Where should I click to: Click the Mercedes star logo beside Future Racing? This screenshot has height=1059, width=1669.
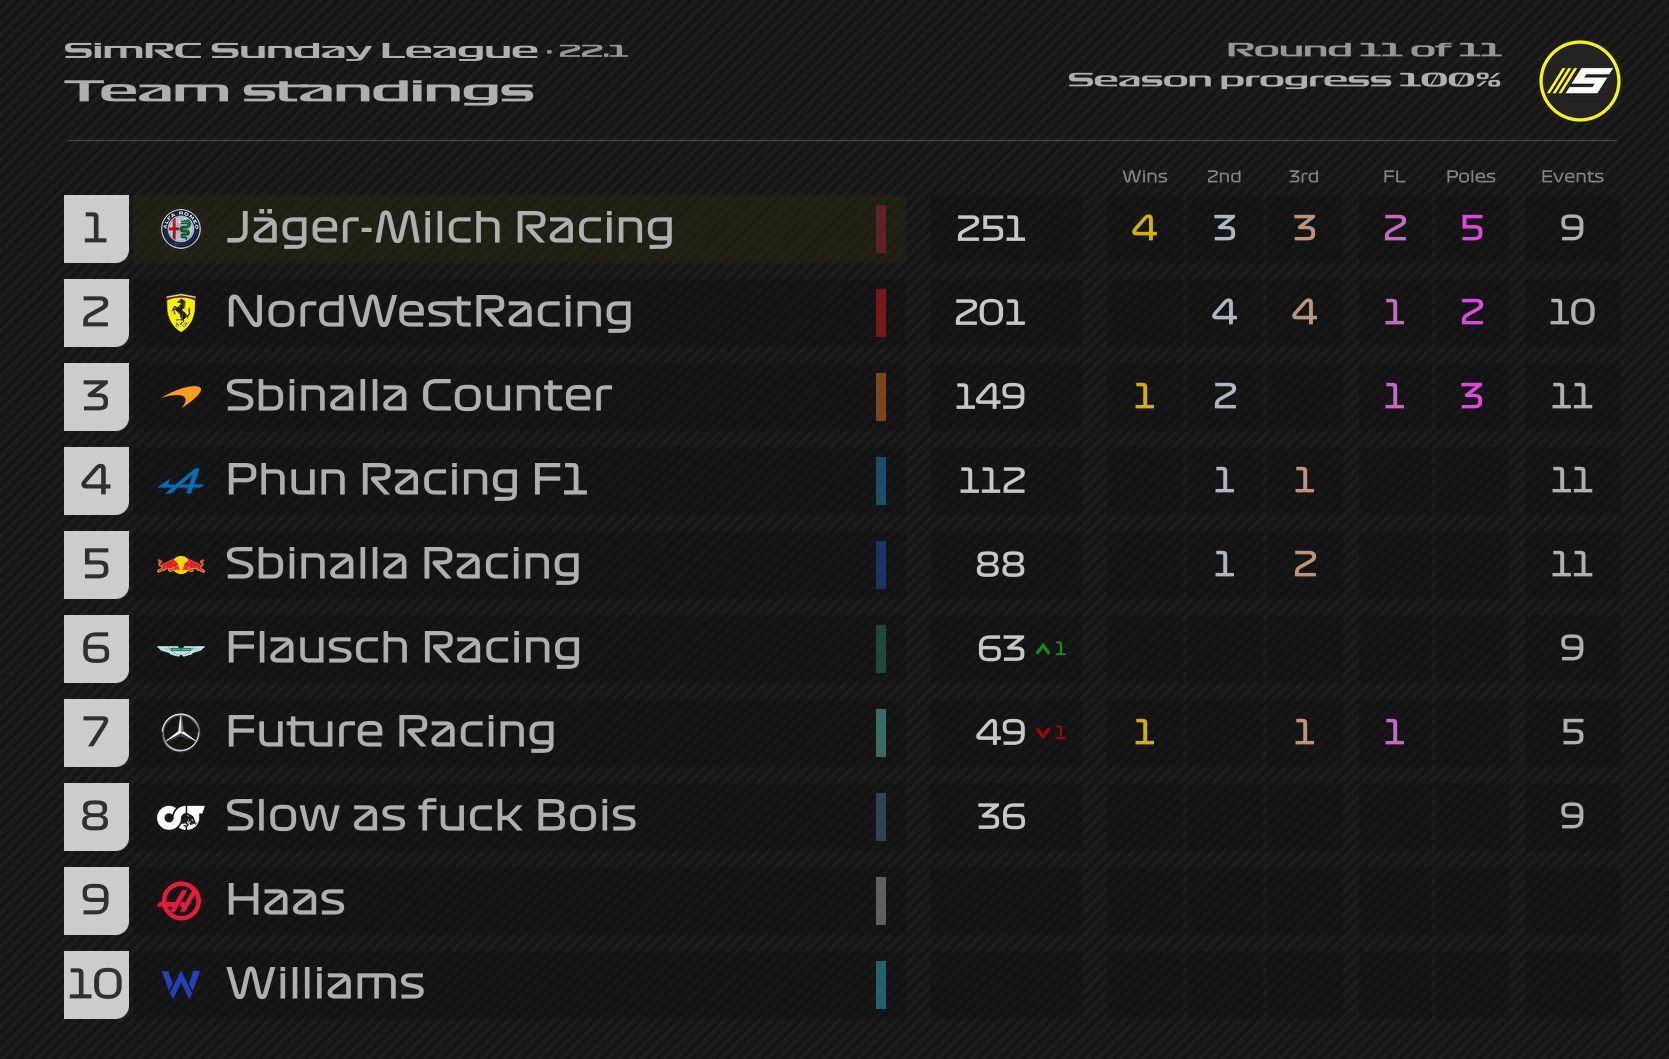pyautogui.click(x=181, y=733)
